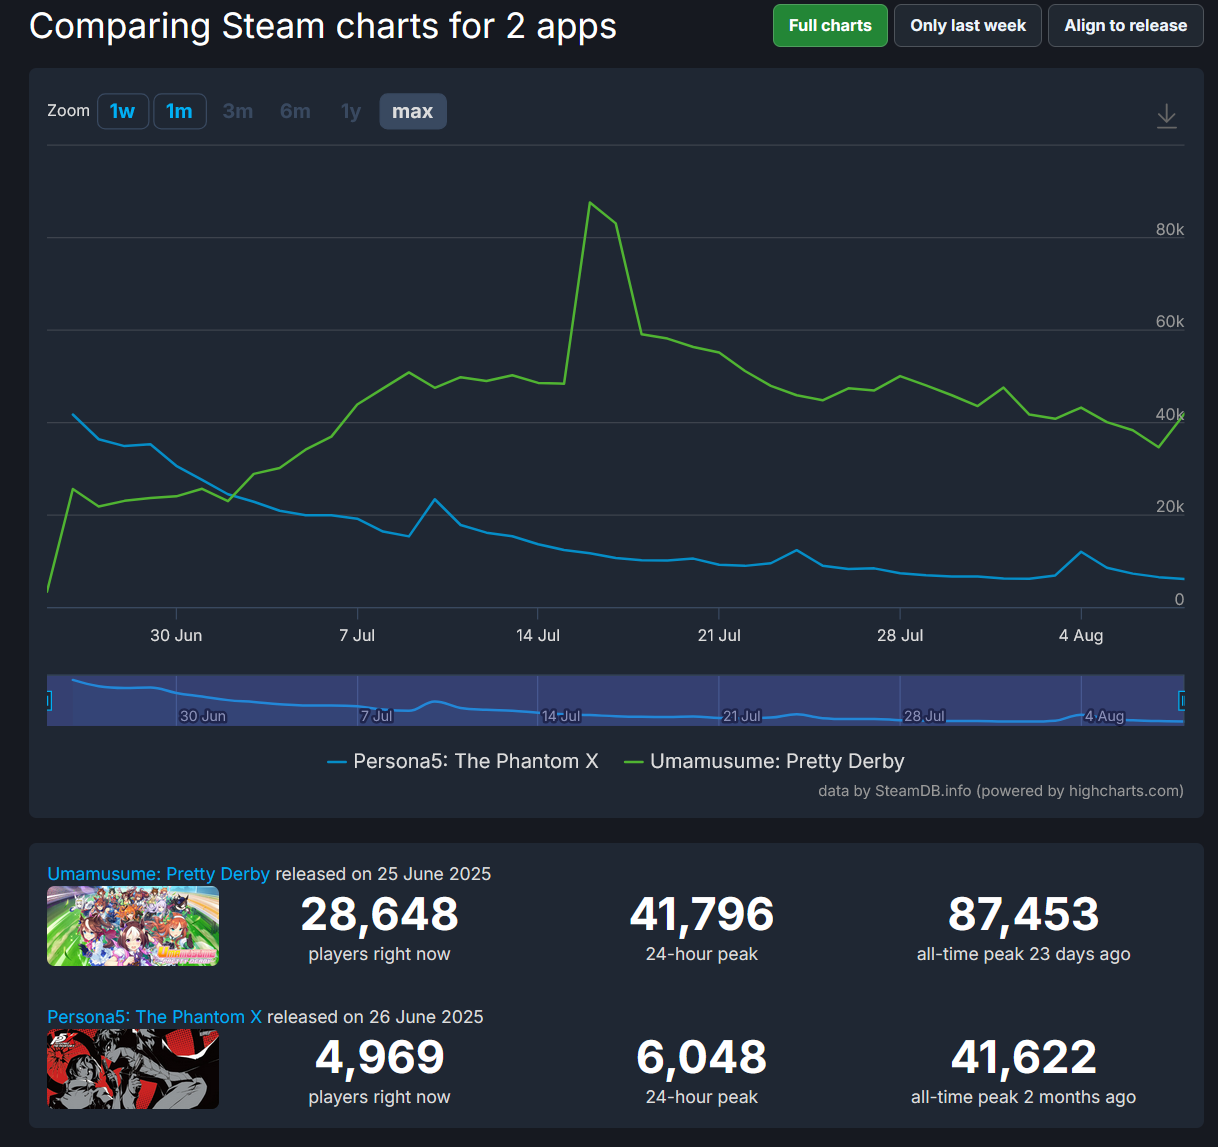Toggle Persona5: The Phantom X series legend
Screen dimensions: 1218x1147
(463, 762)
